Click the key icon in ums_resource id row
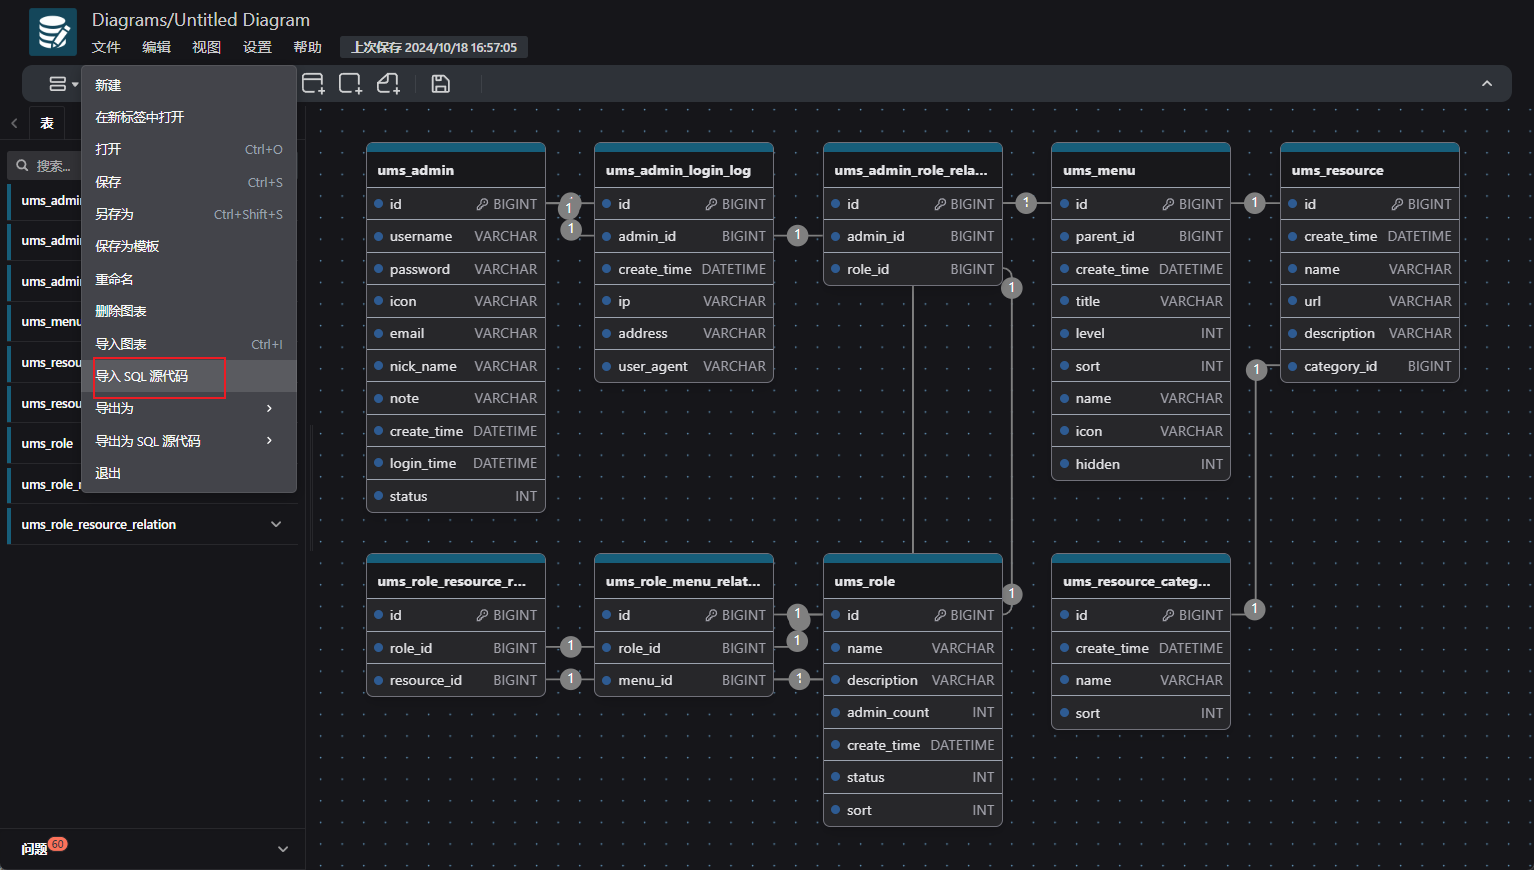This screenshot has width=1534, height=870. [x=1397, y=204]
